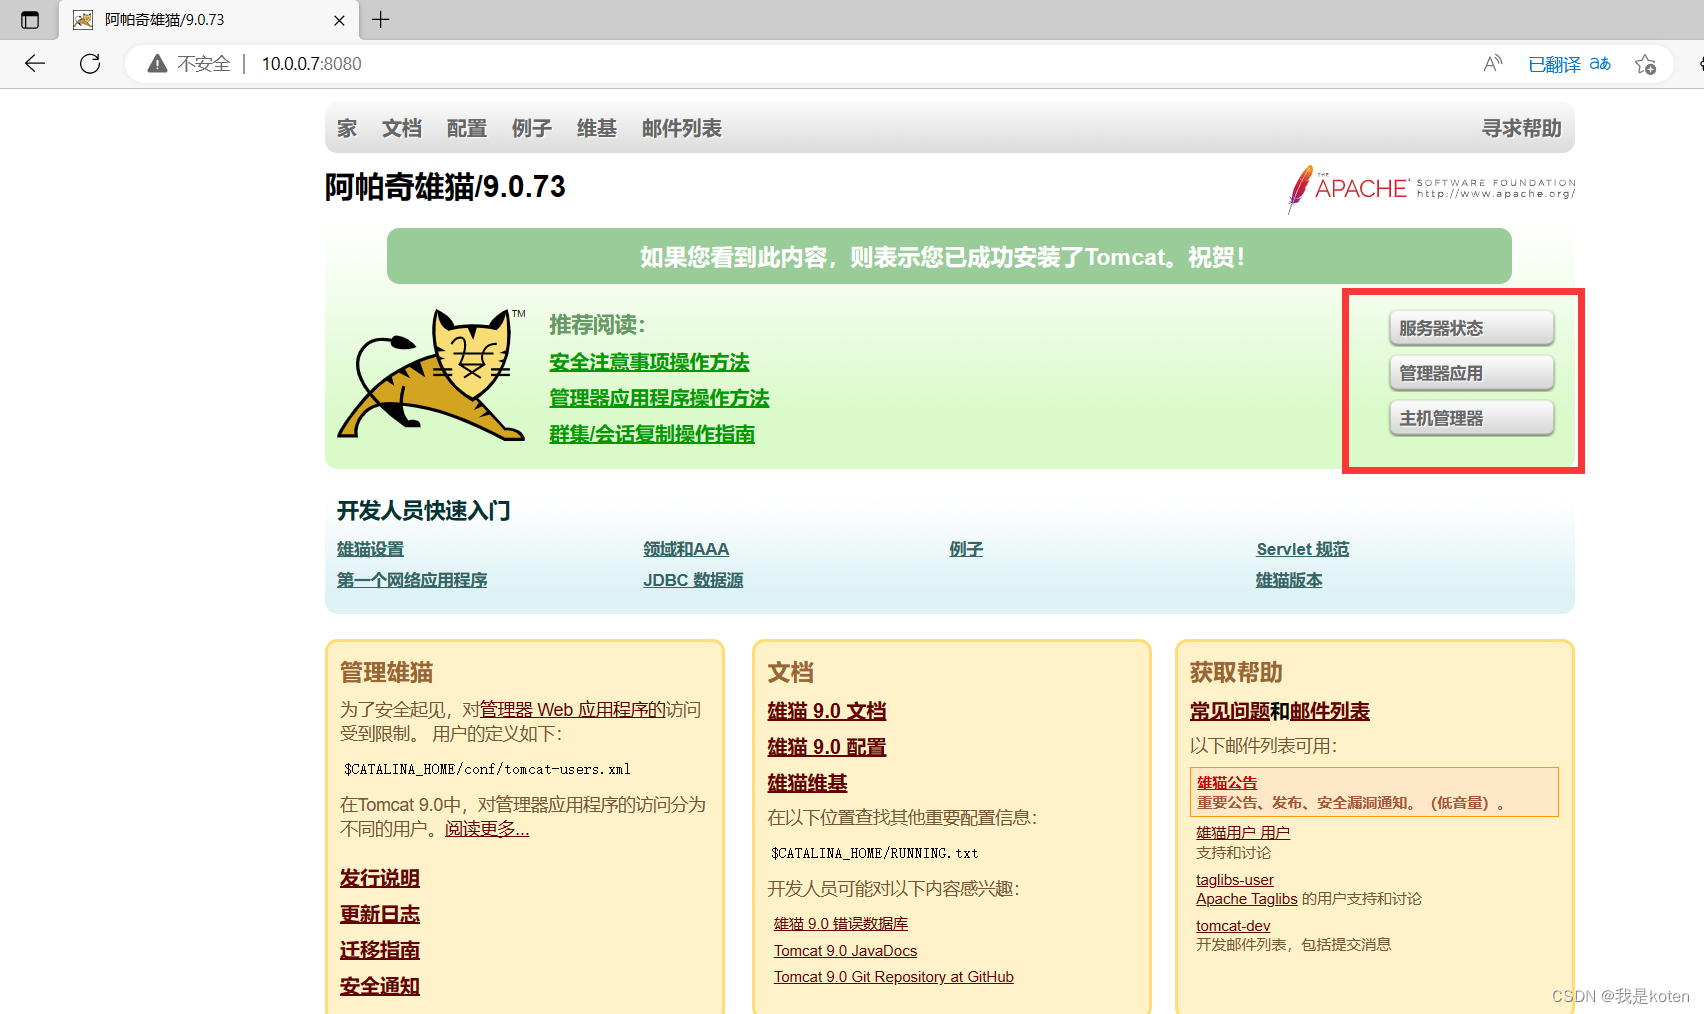Screen dimensions: 1704x1014
Task: Click 寻求帮助 in the navigation bar
Action: 1522,128
